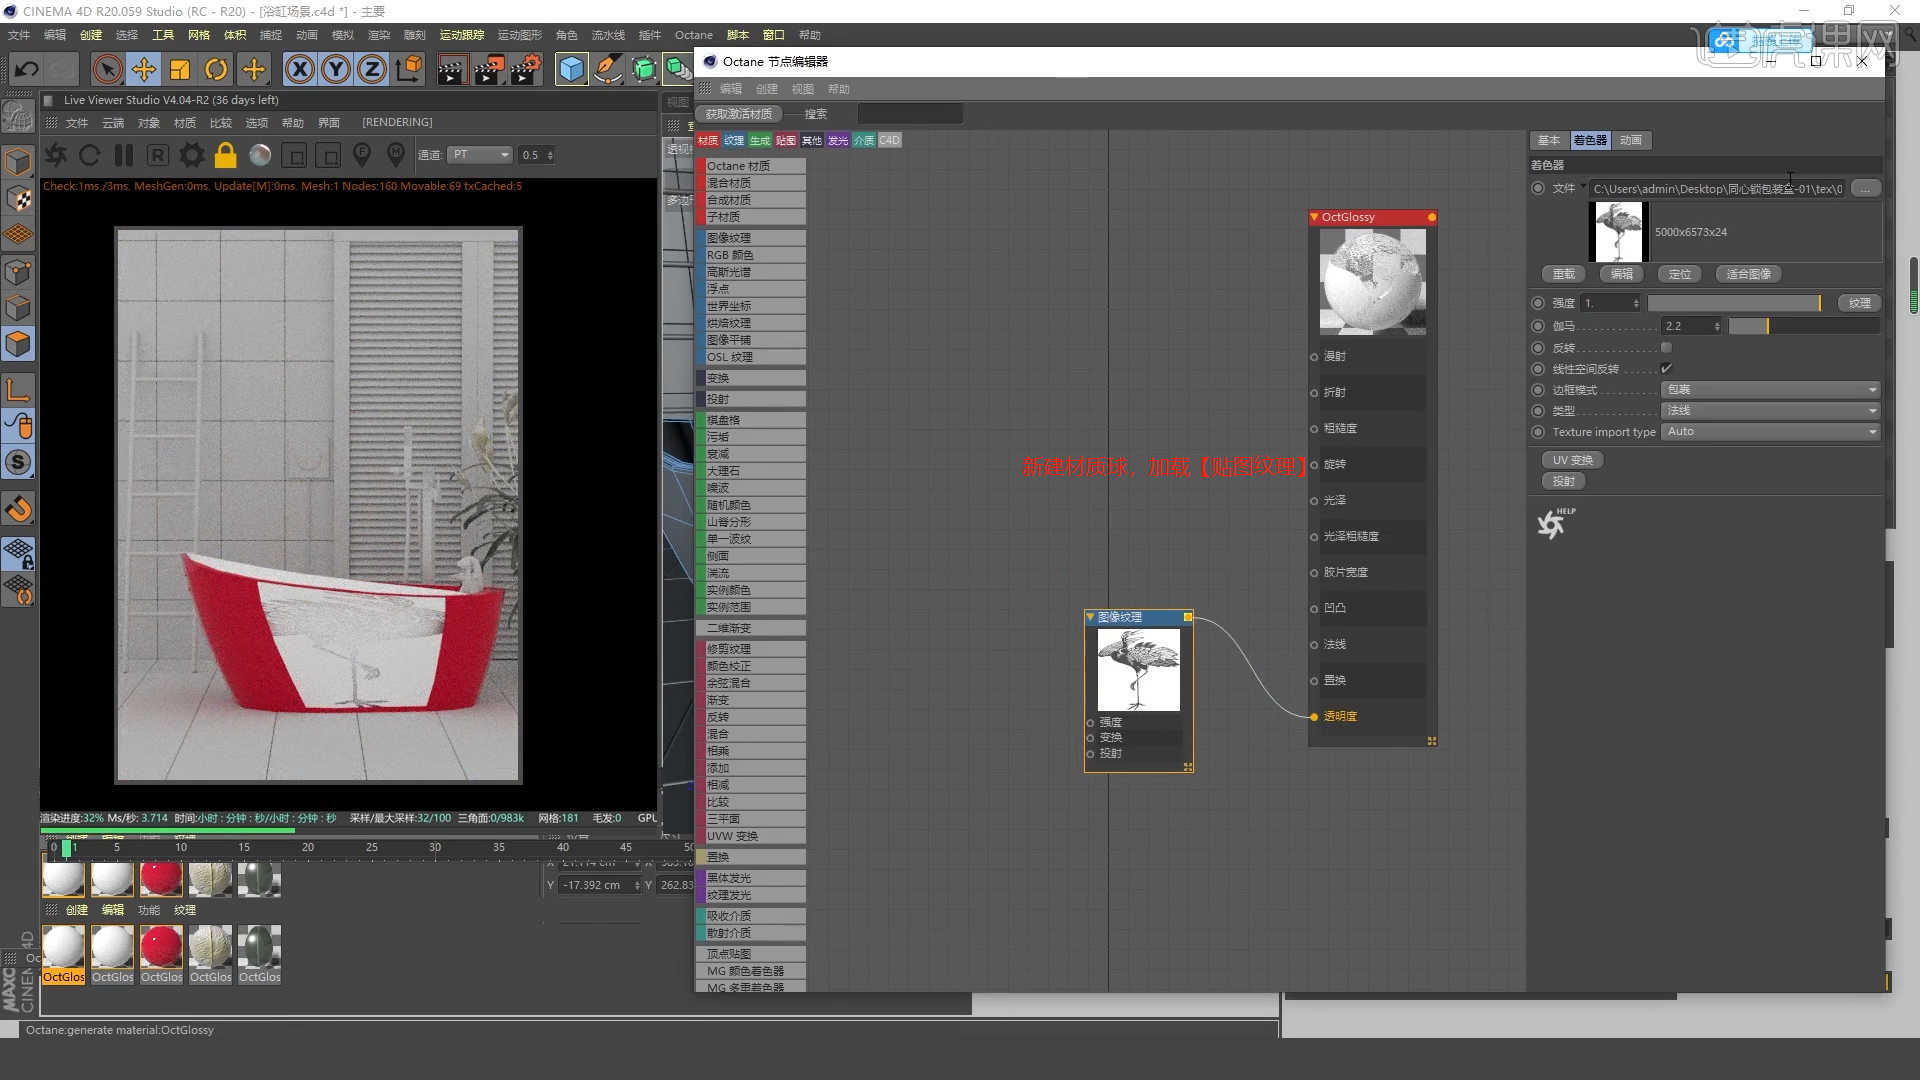The width and height of the screenshot is (1920, 1080).
Task: Open Live Viewer 材质 menu
Action: point(185,123)
